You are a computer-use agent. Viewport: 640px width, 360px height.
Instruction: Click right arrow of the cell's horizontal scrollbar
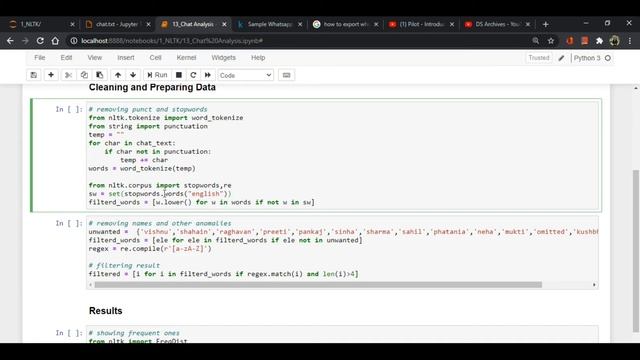coord(594,284)
